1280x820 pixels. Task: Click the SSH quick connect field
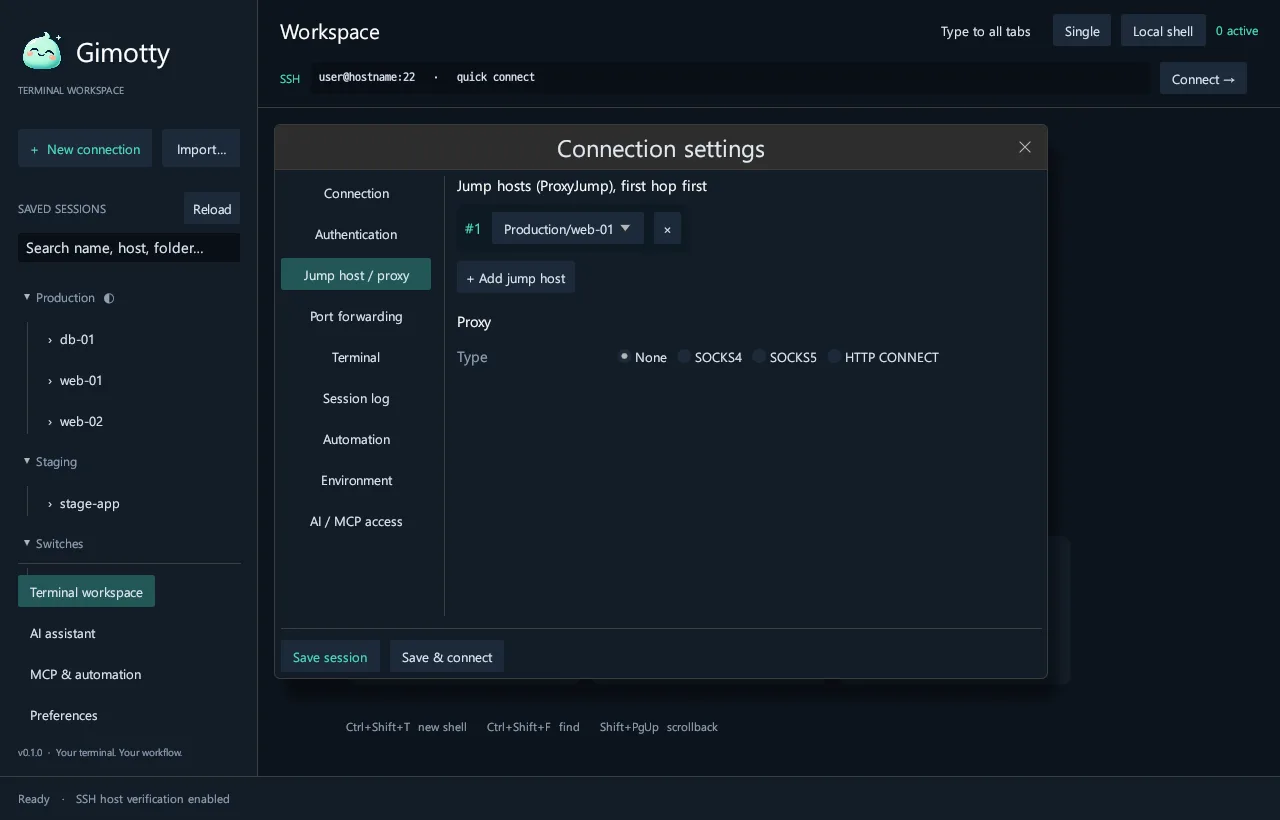[729, 78]
